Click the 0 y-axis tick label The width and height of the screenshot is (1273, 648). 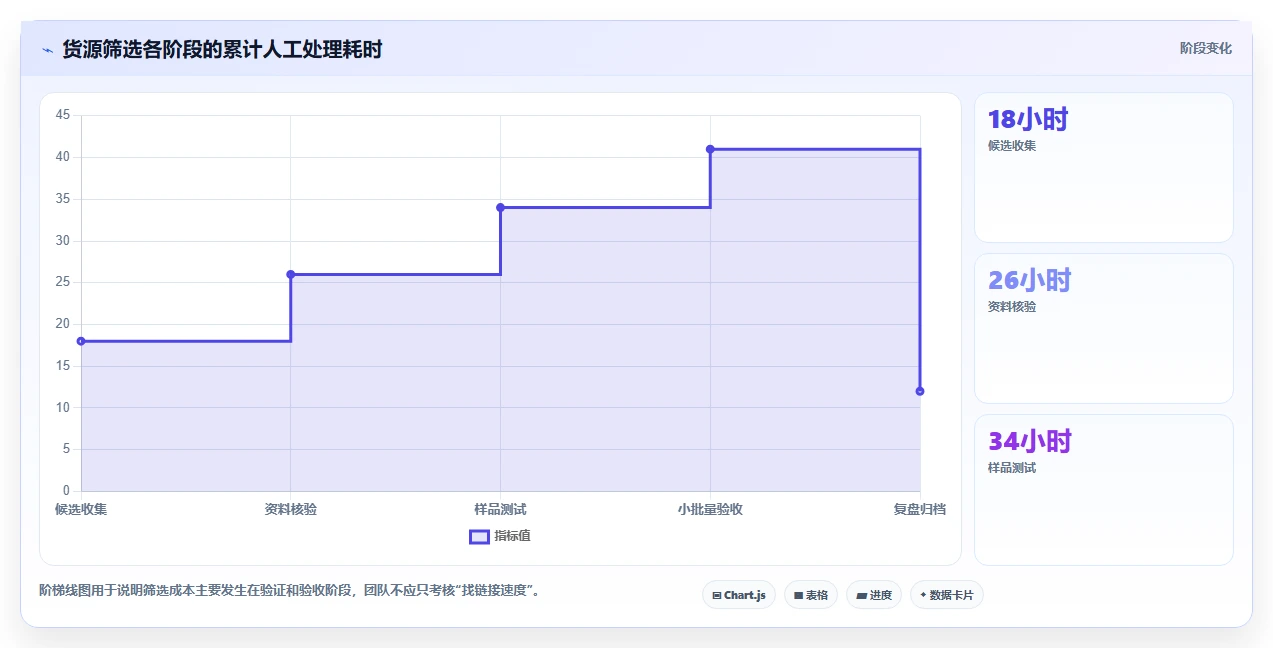coord(67,491)
